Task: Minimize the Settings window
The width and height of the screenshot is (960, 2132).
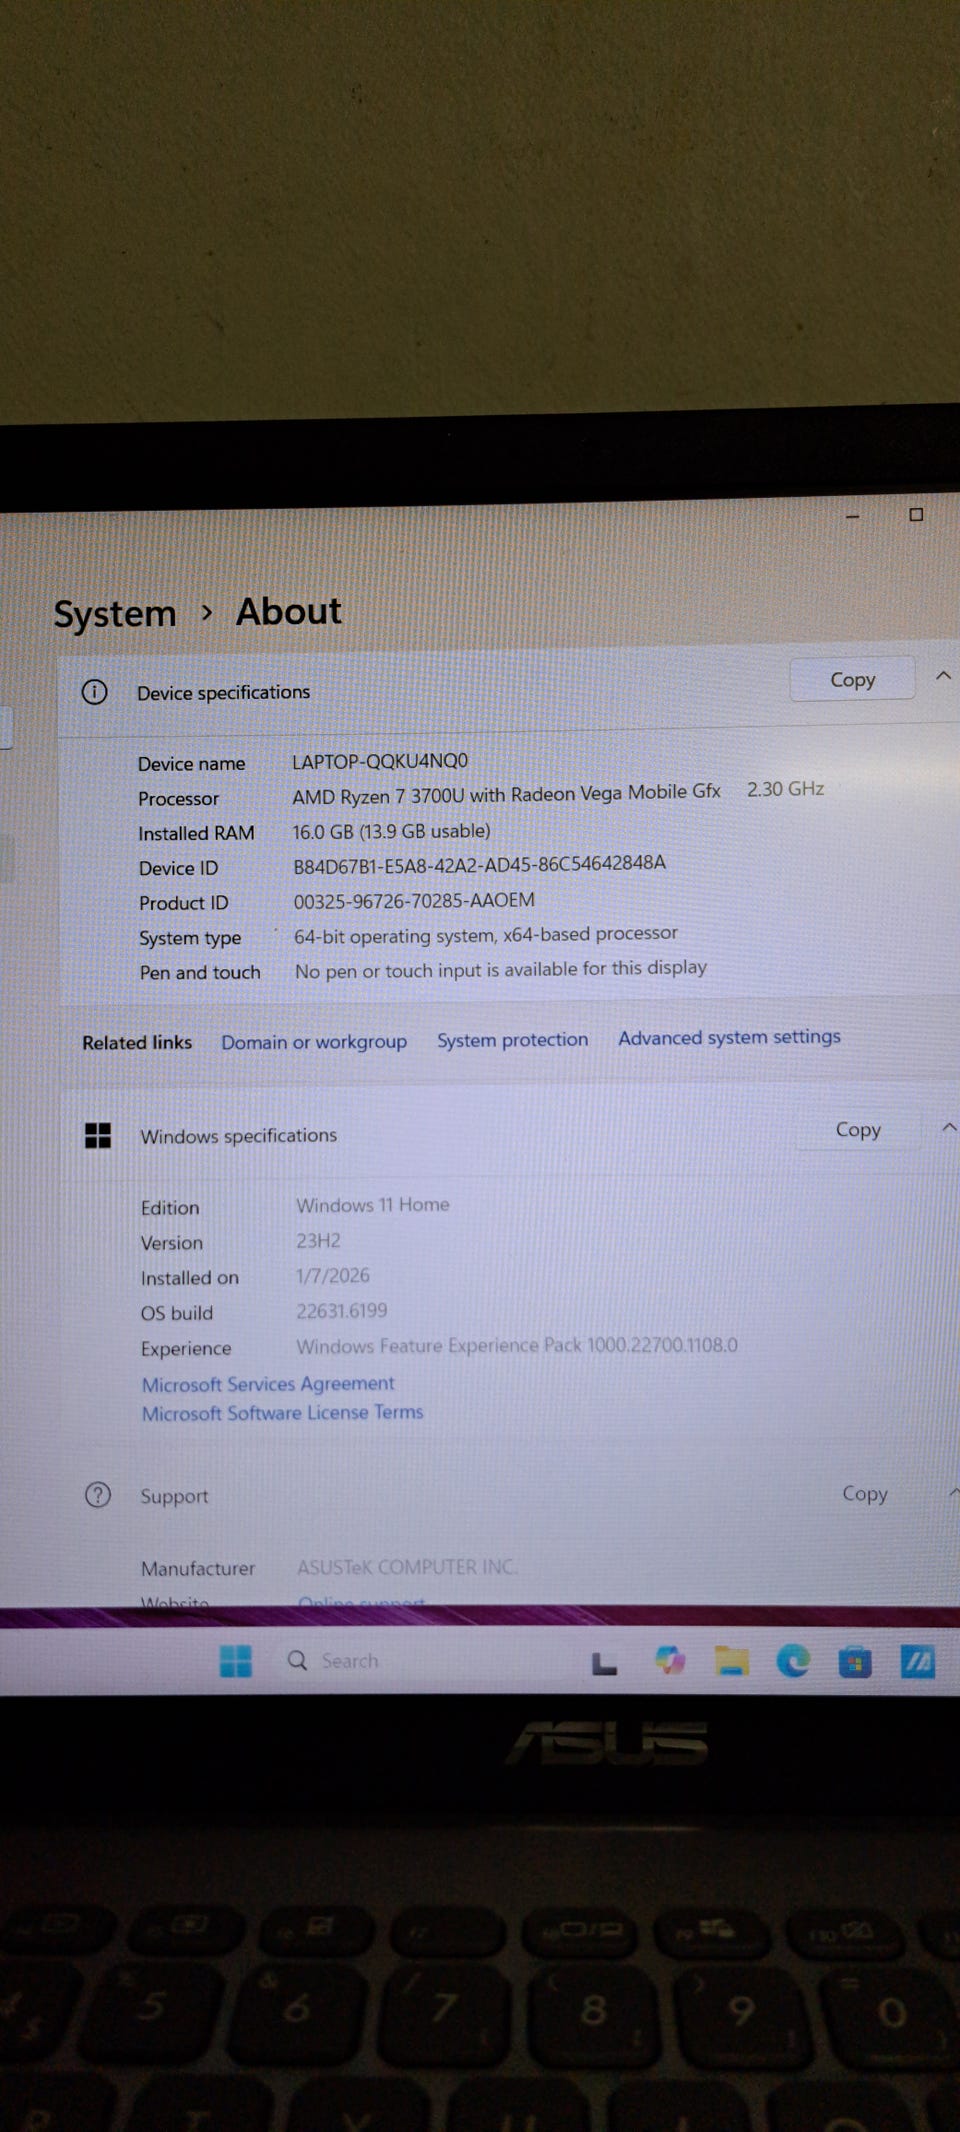Action: click(852, 516)
